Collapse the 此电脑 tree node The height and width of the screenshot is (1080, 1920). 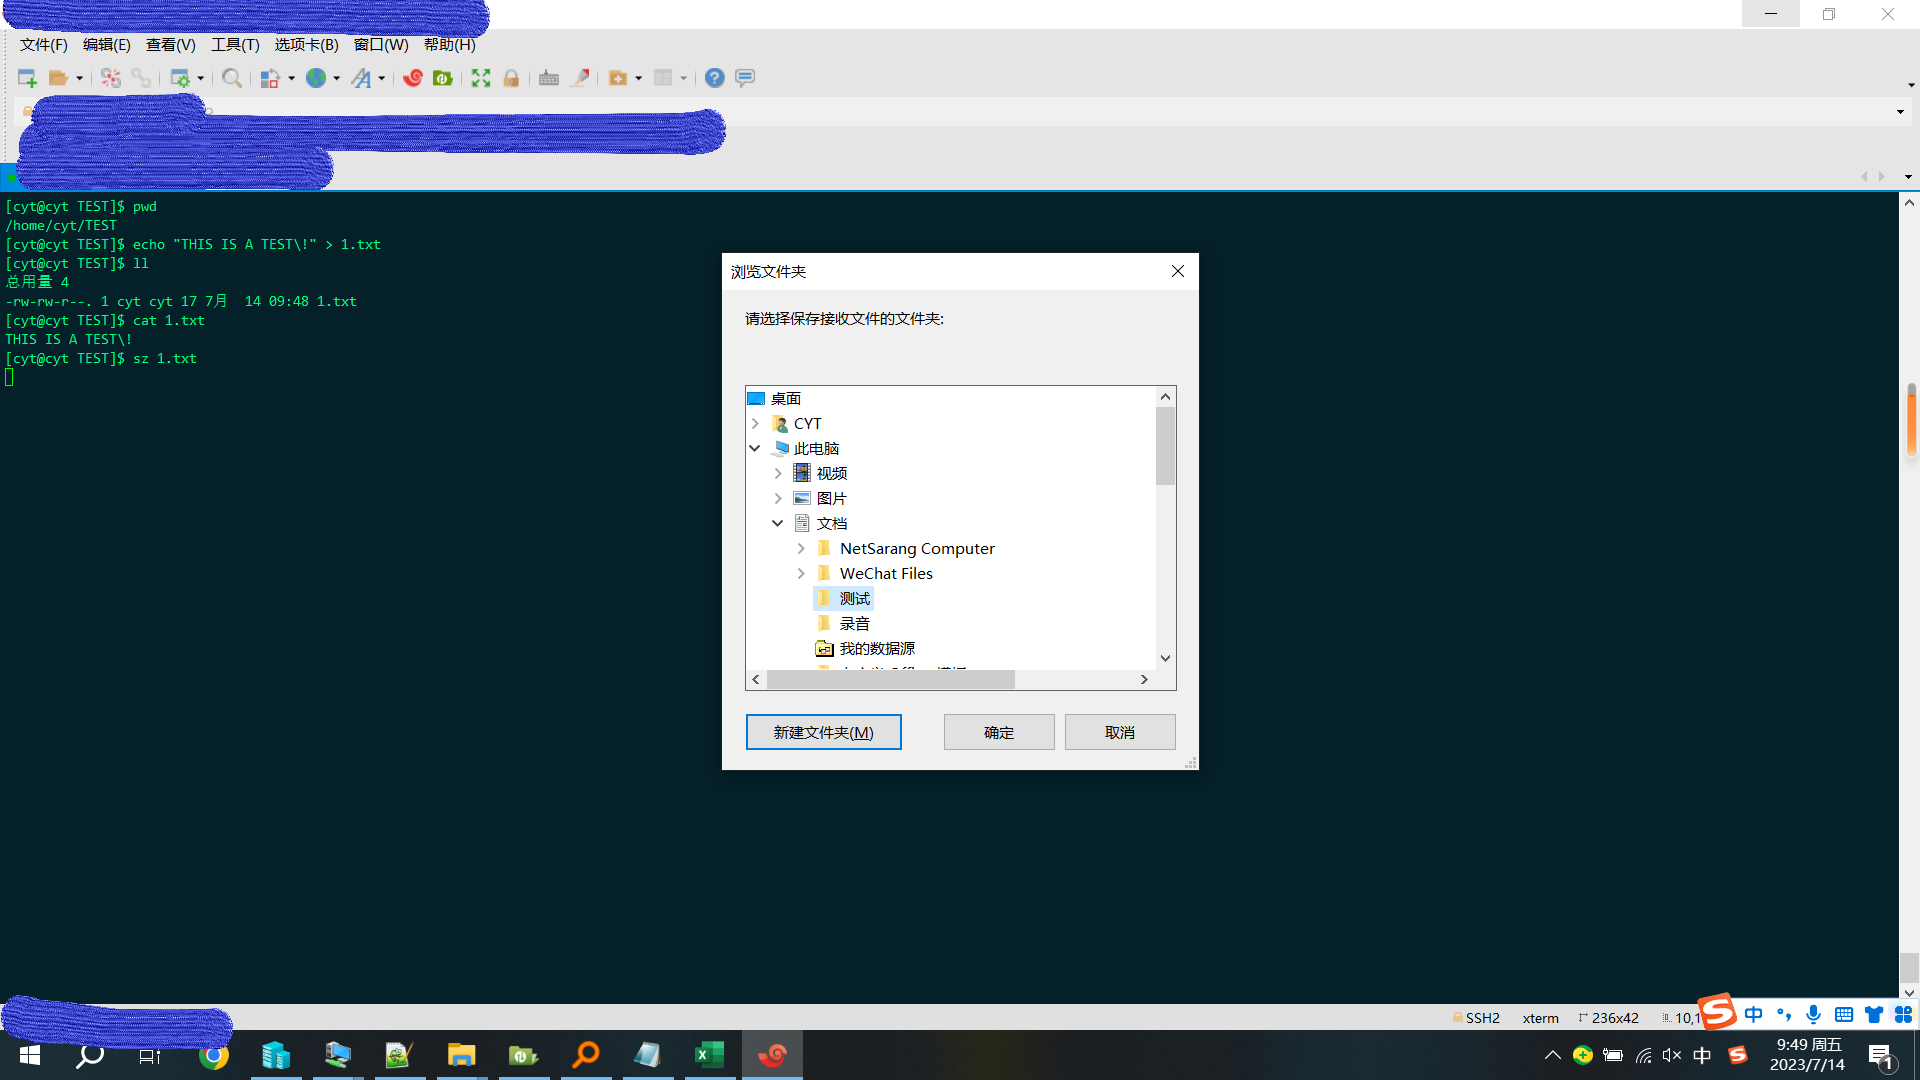coord(756,449)
